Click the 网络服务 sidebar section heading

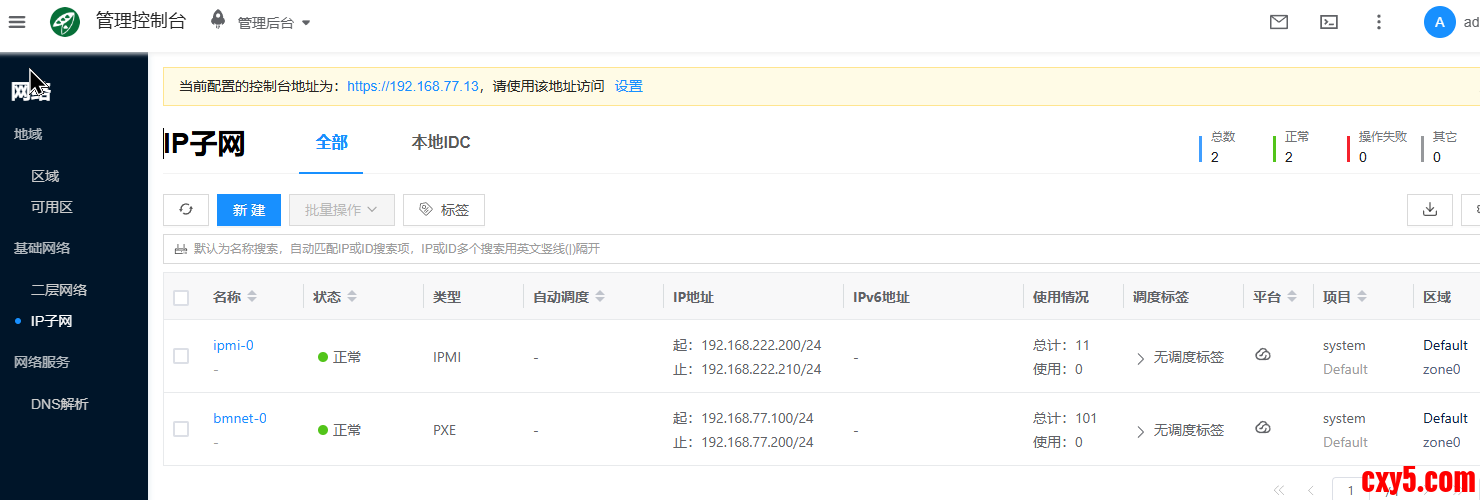[42, 362]
